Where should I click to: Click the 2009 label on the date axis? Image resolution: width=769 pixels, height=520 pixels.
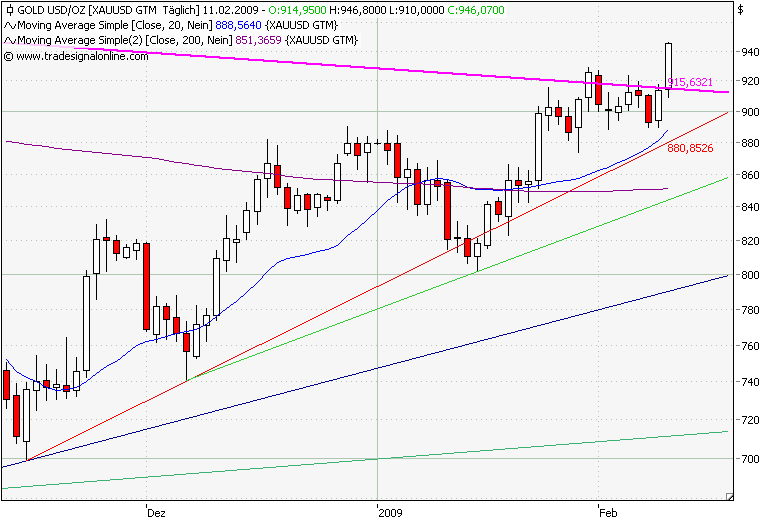390,513
